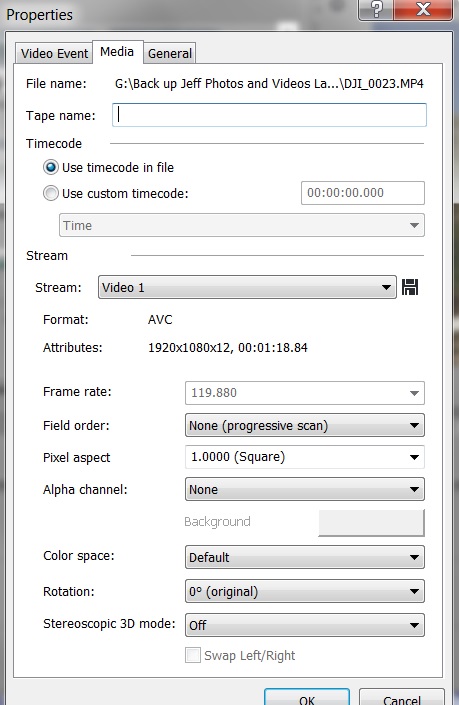Click the Background color swatch
The height and width of the screenshot is (705, 459).
tap(371, 522)
